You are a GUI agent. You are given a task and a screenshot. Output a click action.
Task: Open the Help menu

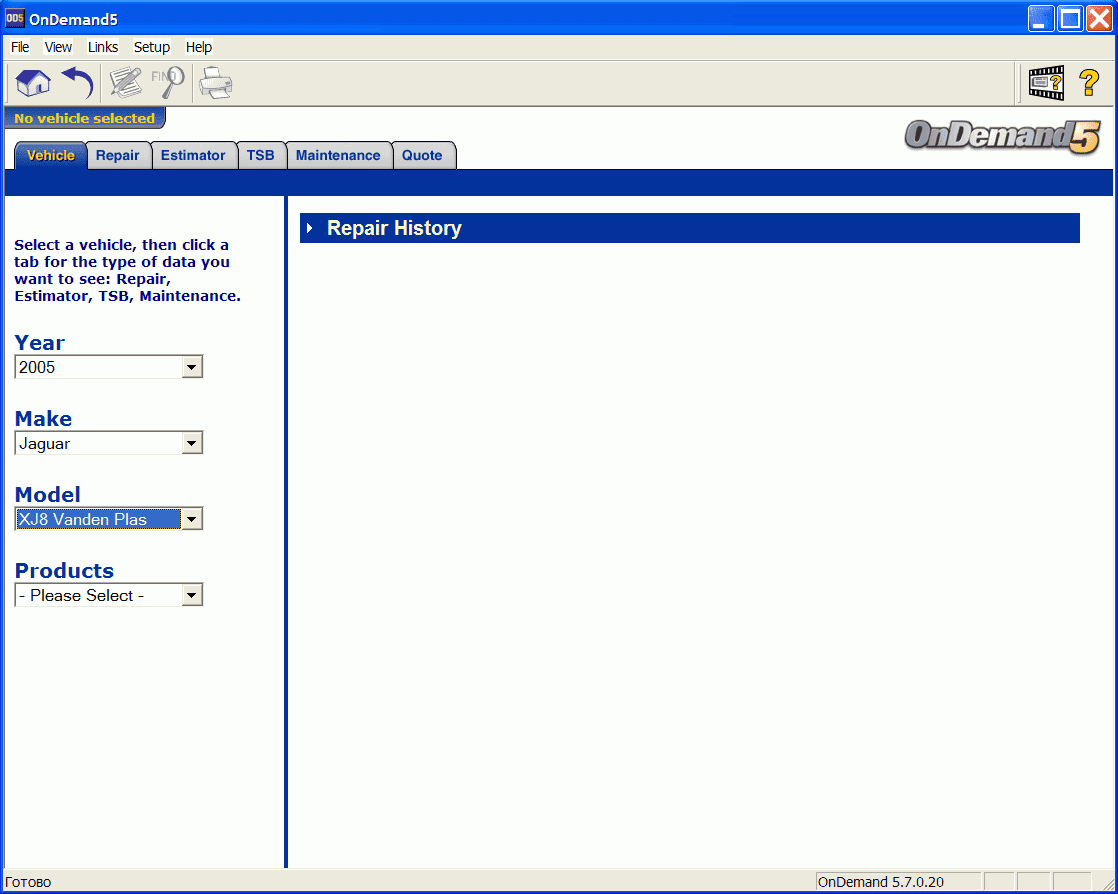pyautogui.click(x=199, y=47)
